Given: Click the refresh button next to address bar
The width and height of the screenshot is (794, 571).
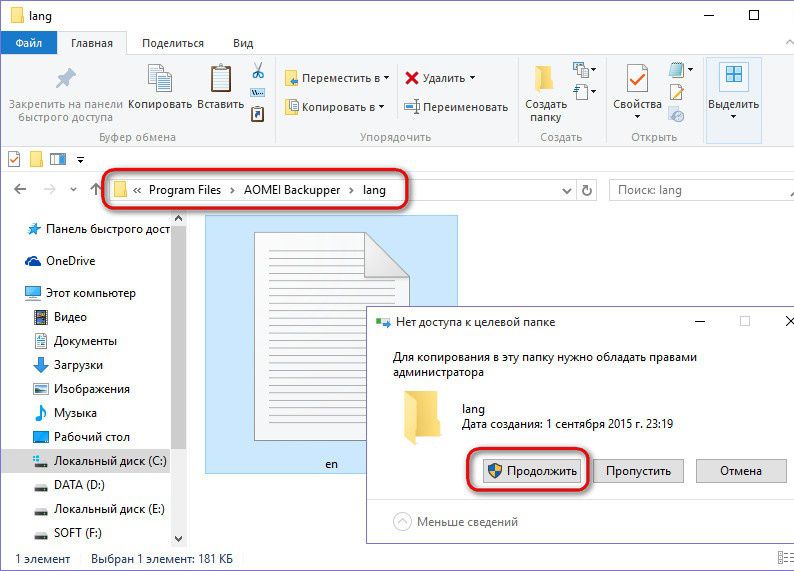Looking at the screenshot, I should pyautogui.click(x=587, y=189).
